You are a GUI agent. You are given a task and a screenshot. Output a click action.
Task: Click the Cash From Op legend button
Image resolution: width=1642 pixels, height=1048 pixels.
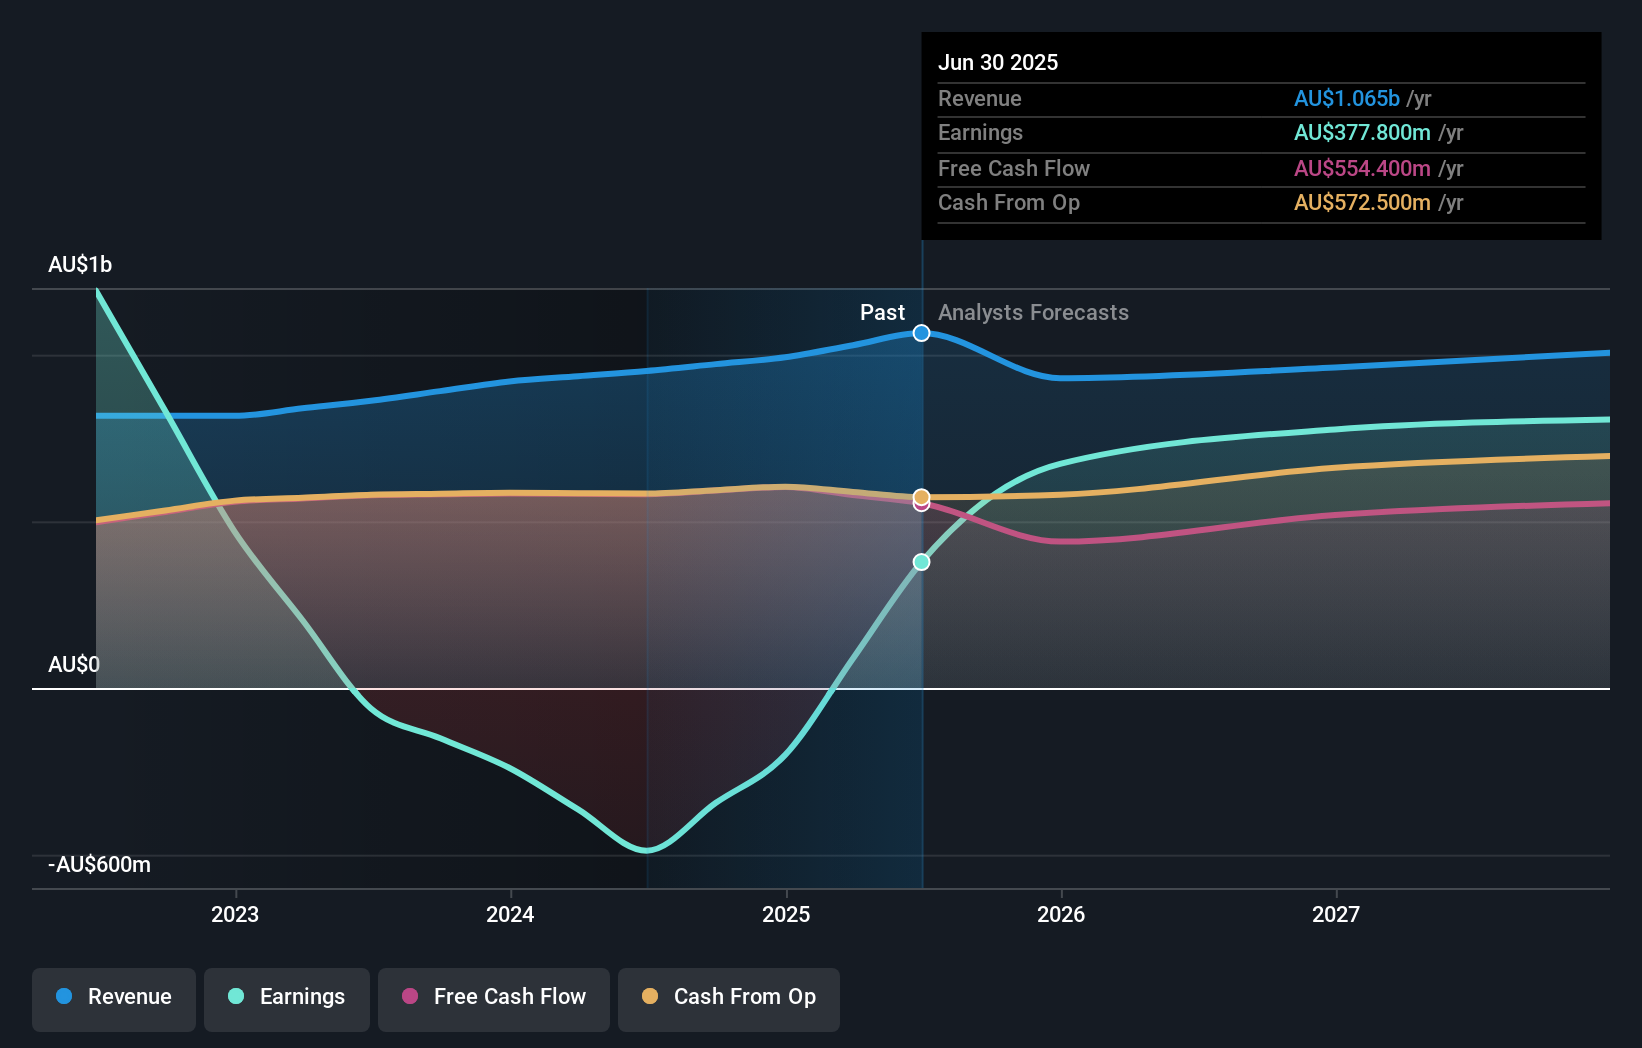(728, 997)
